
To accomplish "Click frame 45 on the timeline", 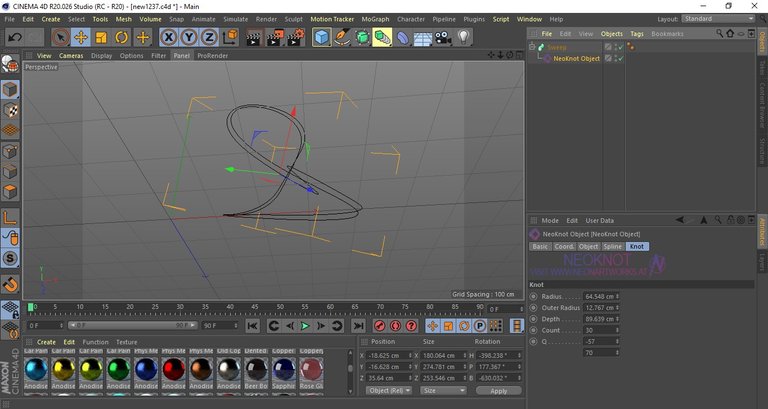I will (x=255, y=307).
